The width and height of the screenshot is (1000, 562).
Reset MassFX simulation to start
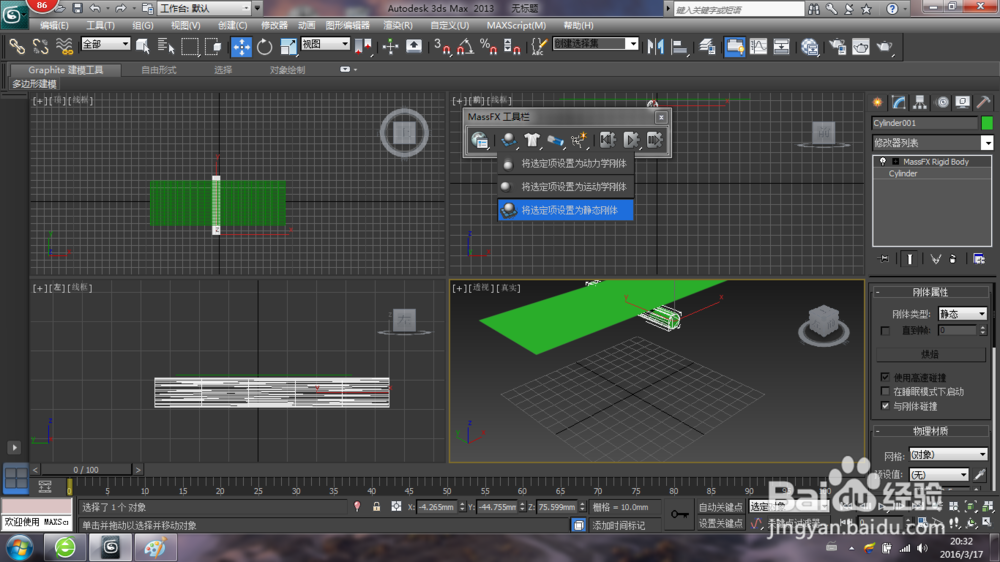click(x=607, y=140)
